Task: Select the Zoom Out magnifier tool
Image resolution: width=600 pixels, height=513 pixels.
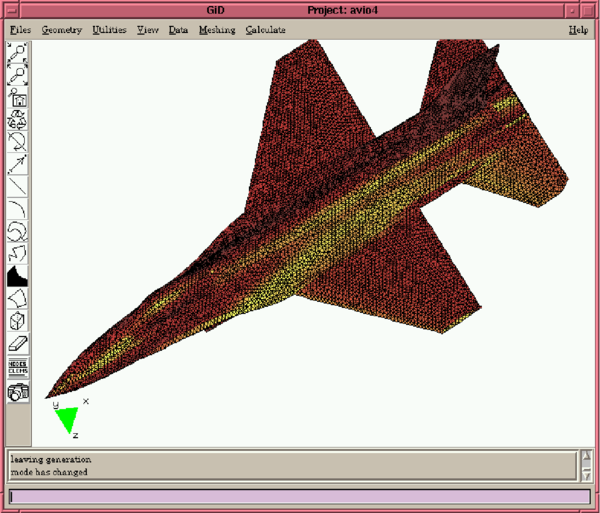Action: point(18,74)
